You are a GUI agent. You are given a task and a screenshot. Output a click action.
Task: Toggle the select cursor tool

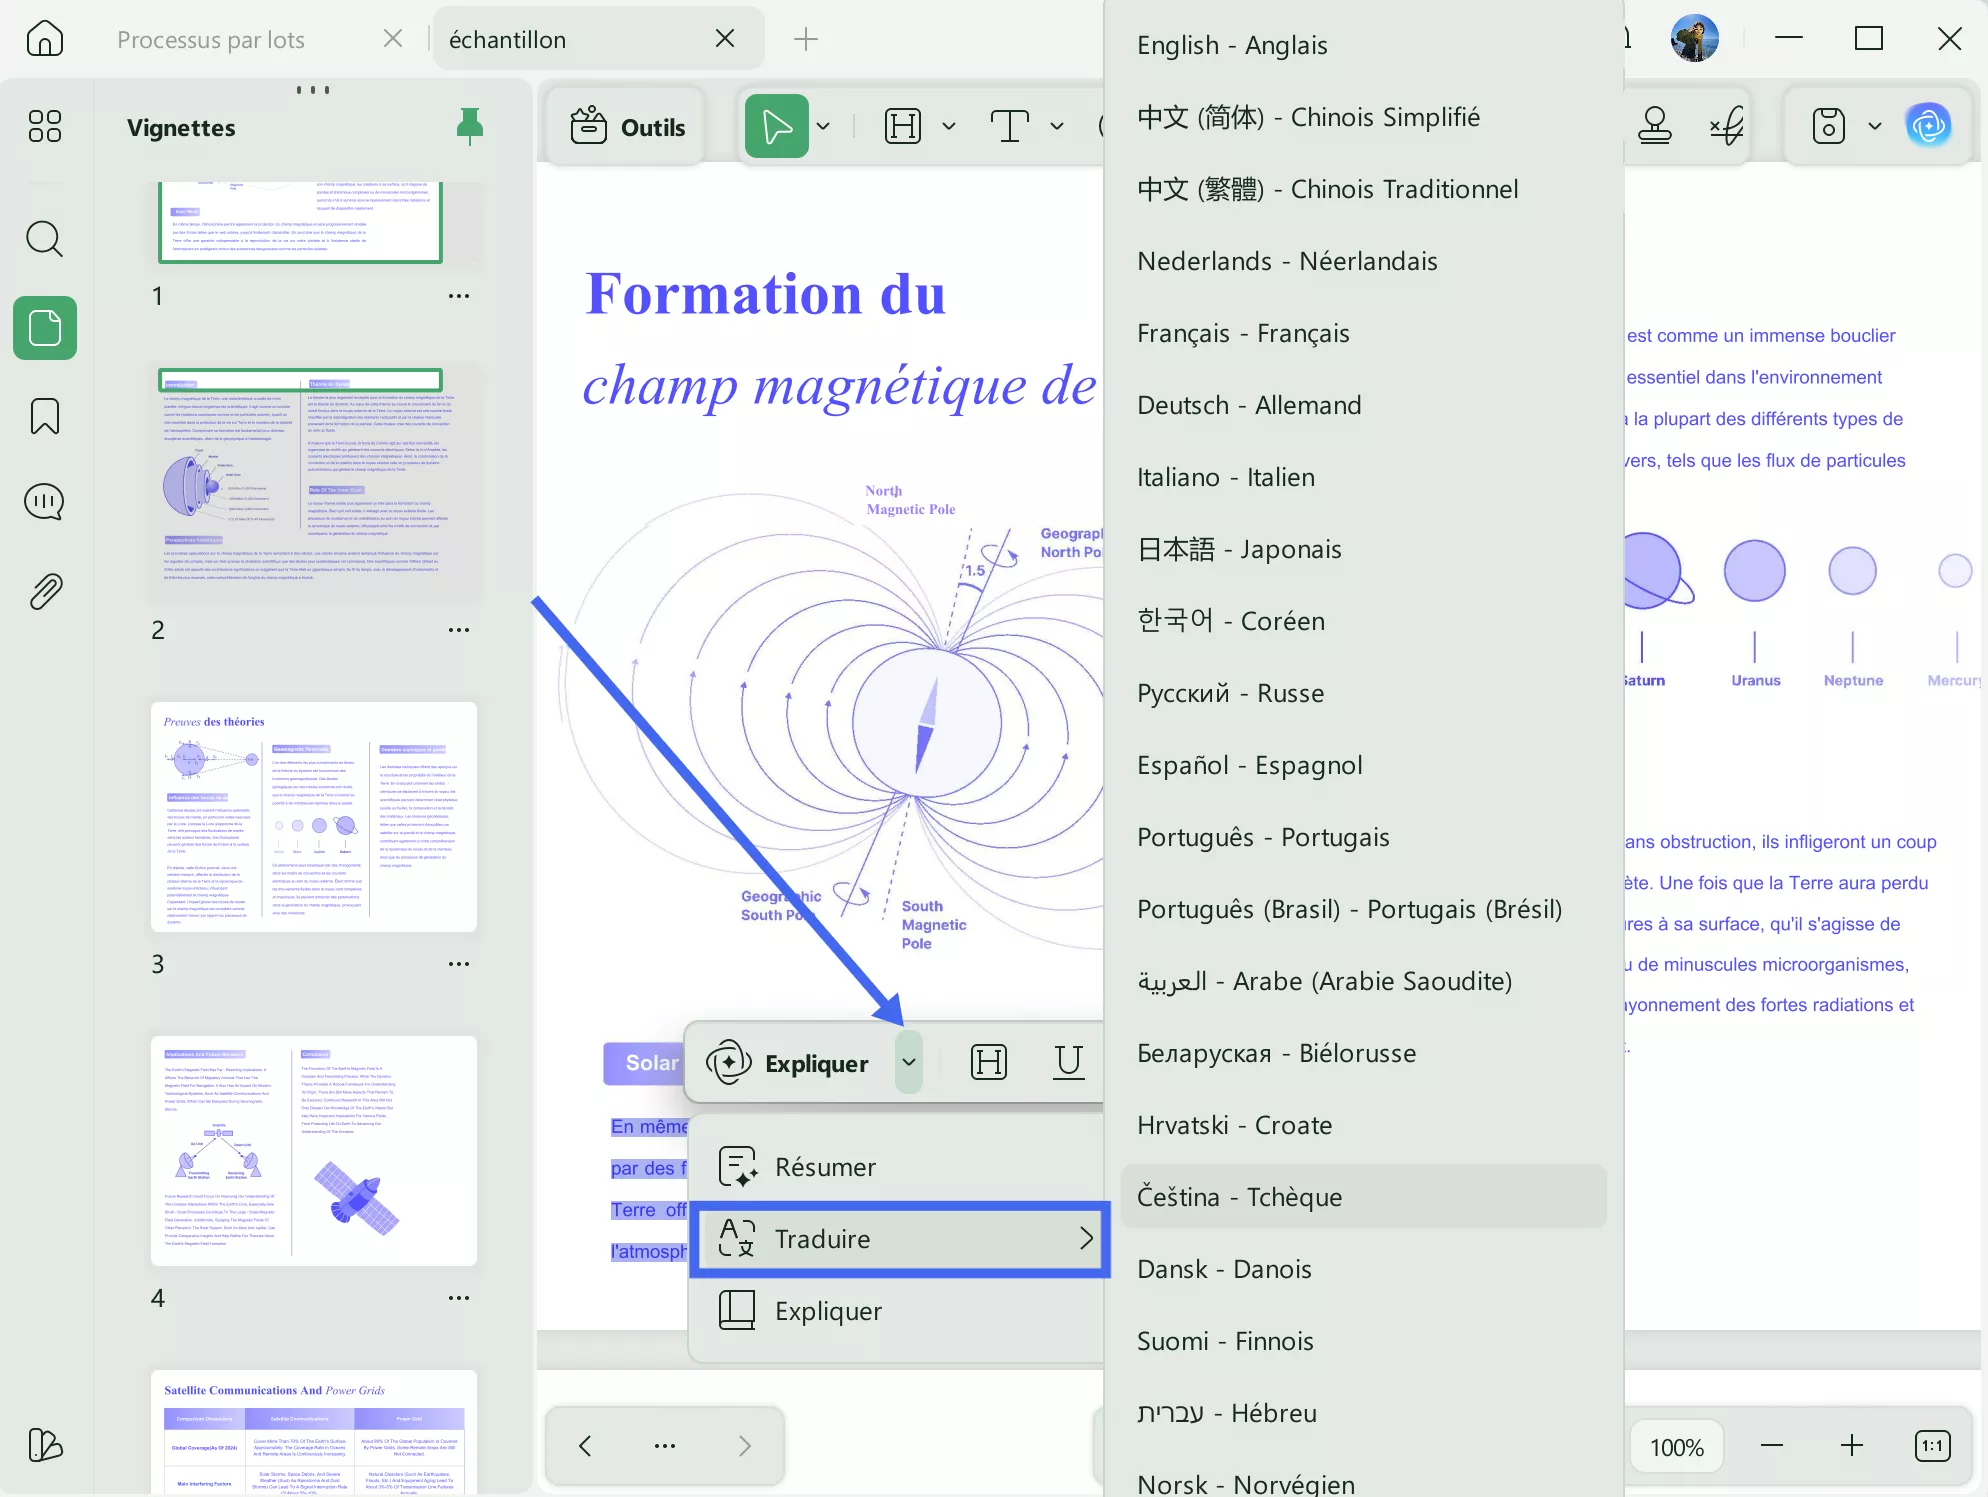776,126
